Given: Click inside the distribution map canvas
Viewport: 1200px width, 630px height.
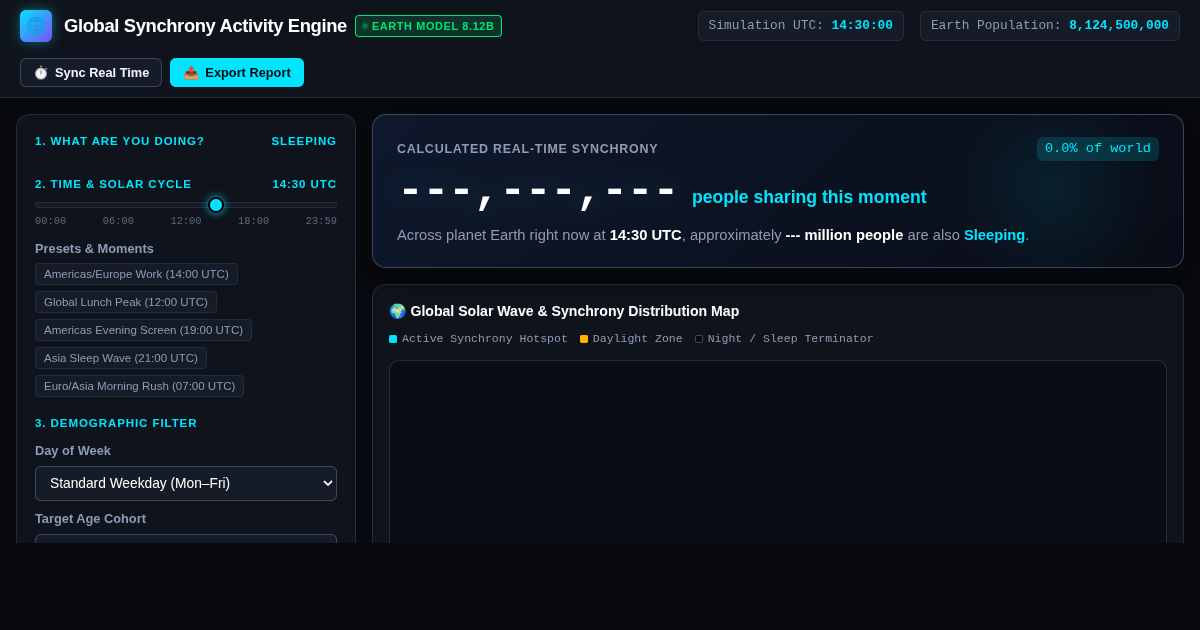Looking at the screenshot, I should click(x=778, y=452).
